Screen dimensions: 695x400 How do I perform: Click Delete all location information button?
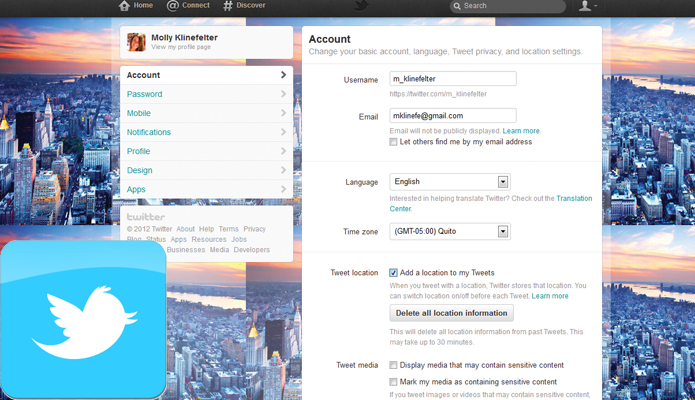coord(452,313)
